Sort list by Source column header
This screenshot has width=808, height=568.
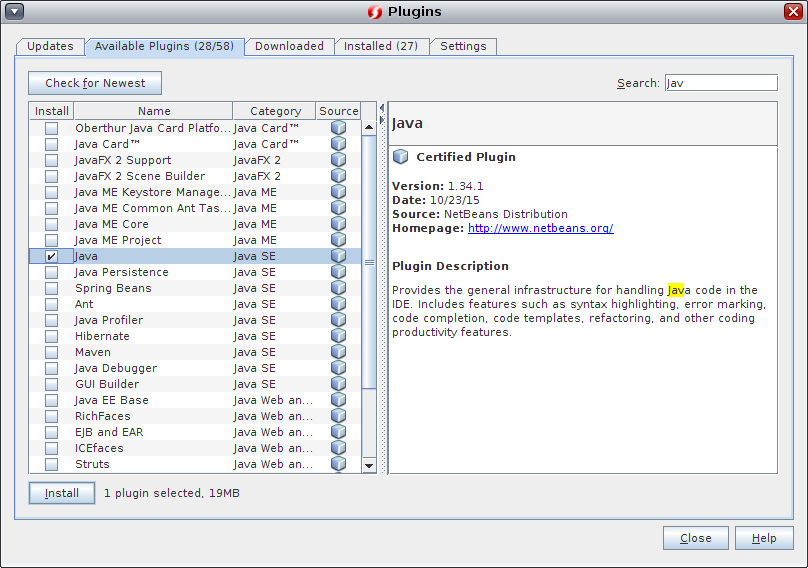point(338,111)
